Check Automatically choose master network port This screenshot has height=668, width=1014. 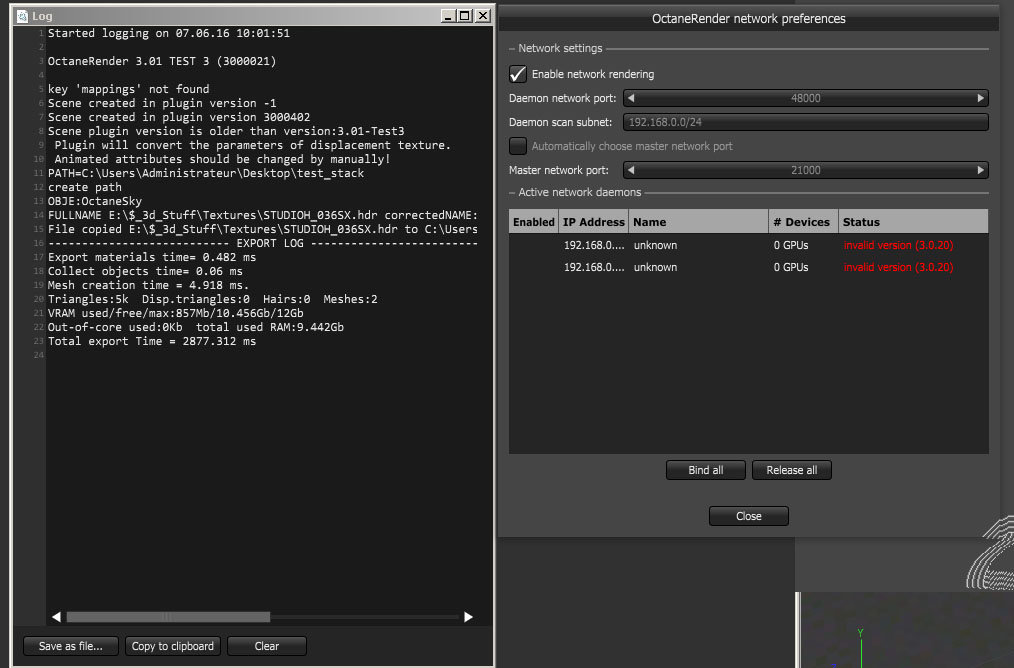pyautogui.click(x=517, y=145)
